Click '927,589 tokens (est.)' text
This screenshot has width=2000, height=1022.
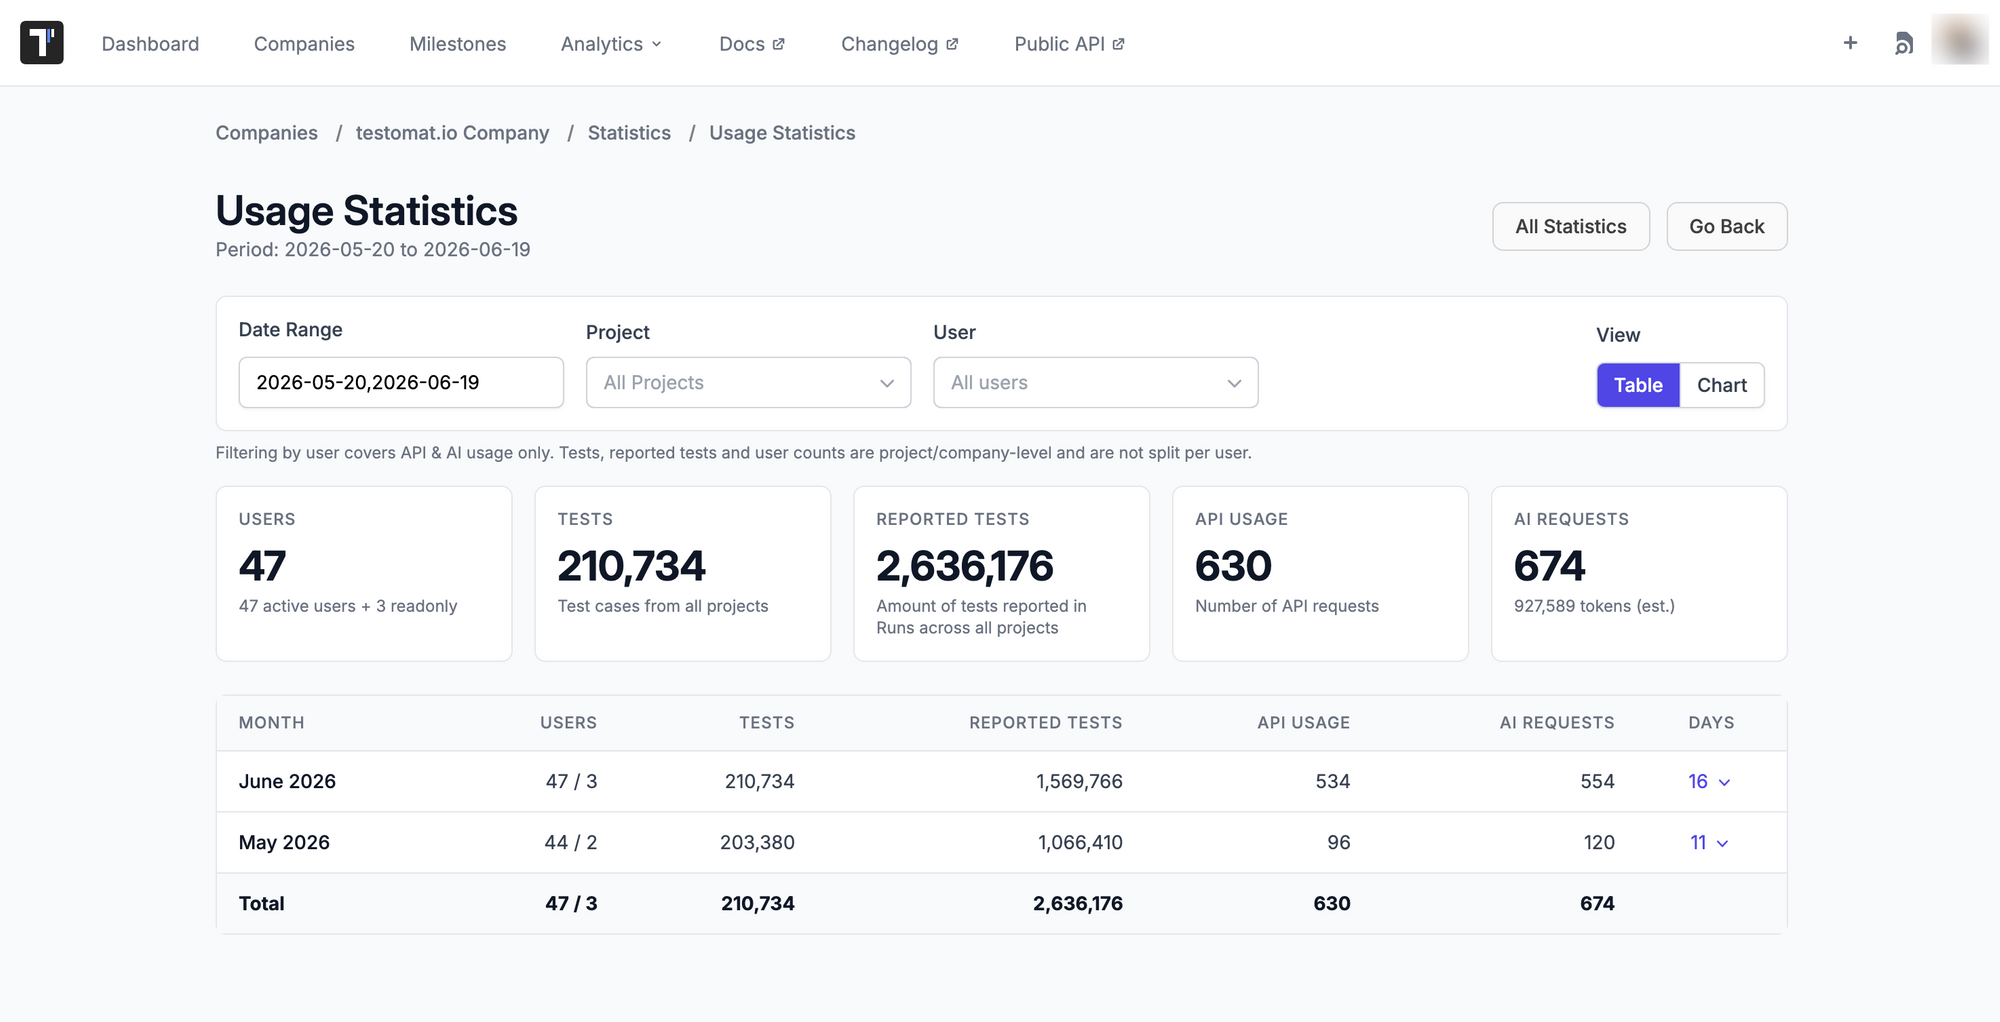tap(1594, 606)
